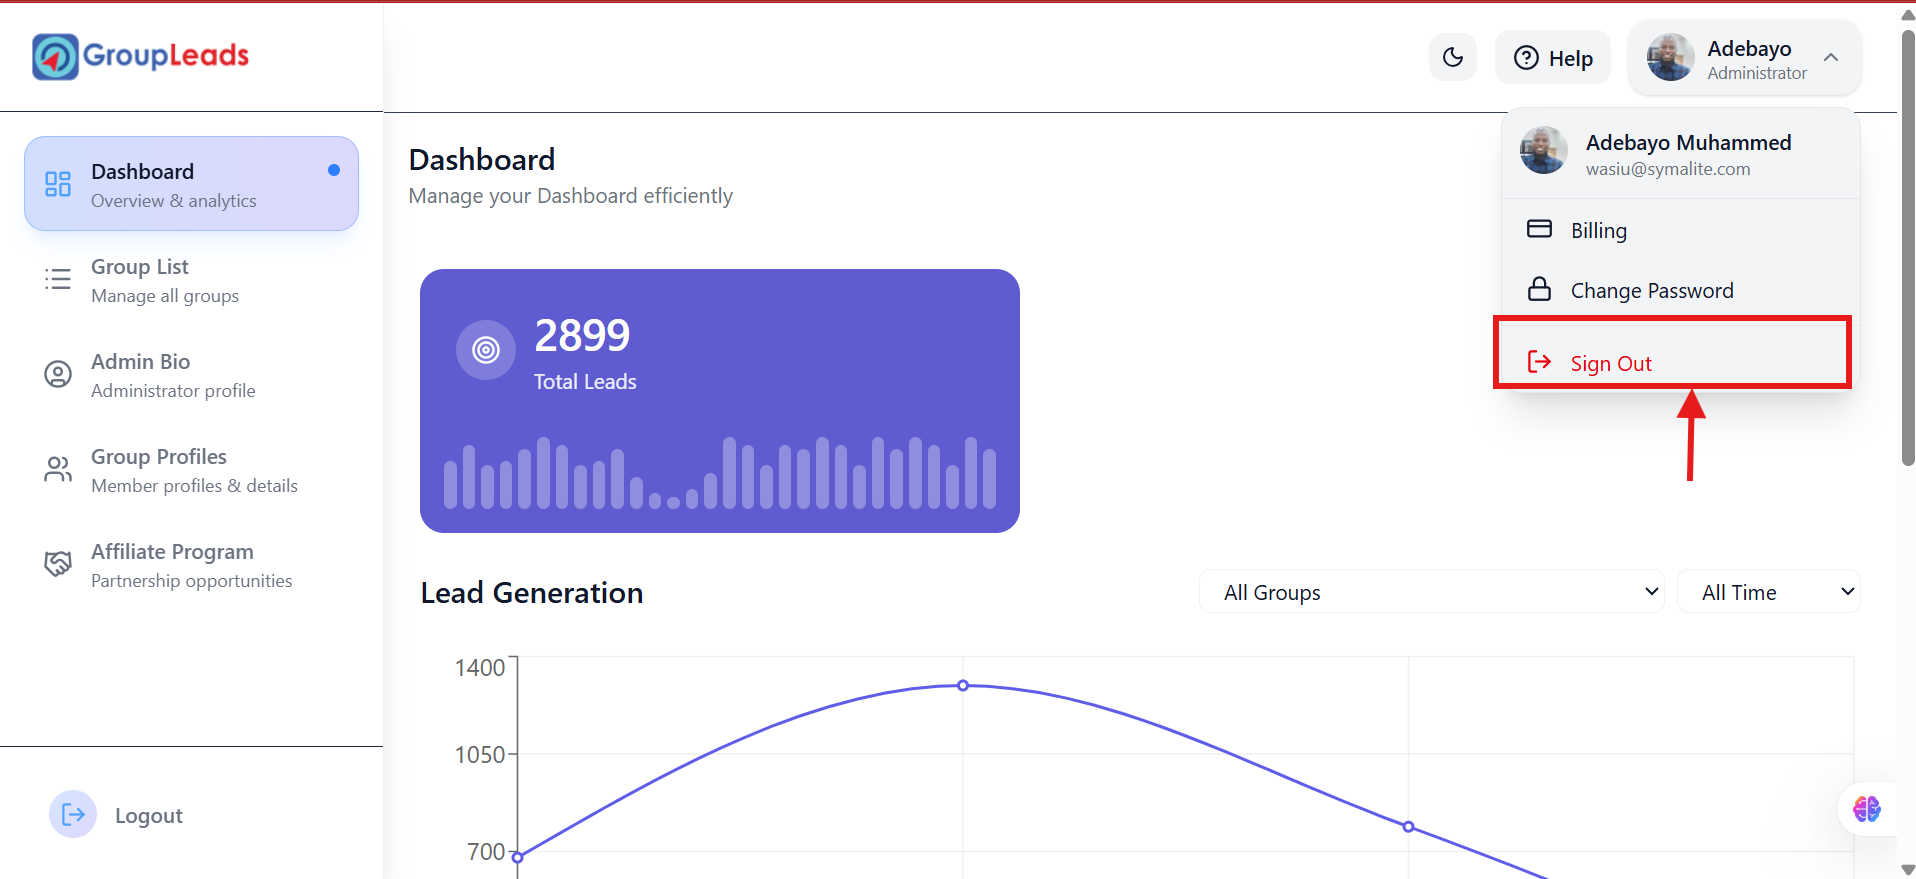Select Change Password menu entry

(1680, 290)
